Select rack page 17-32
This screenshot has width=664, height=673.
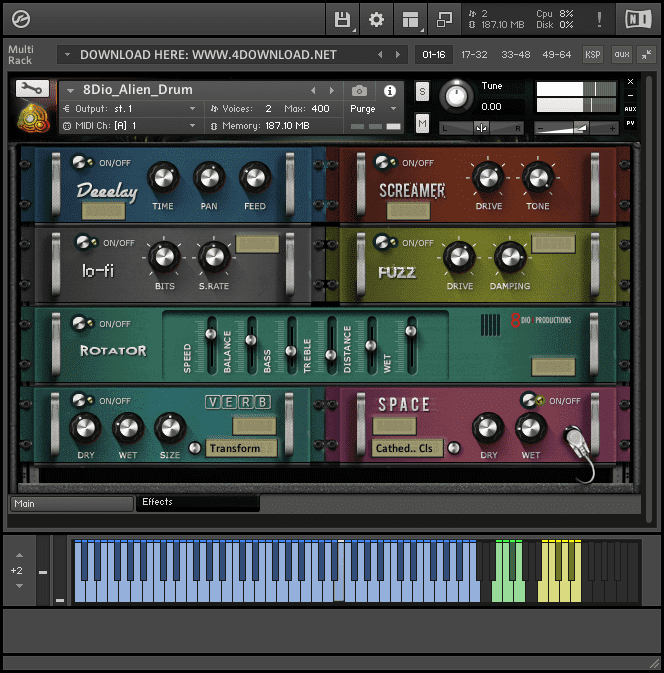click(x=474, y=55)
